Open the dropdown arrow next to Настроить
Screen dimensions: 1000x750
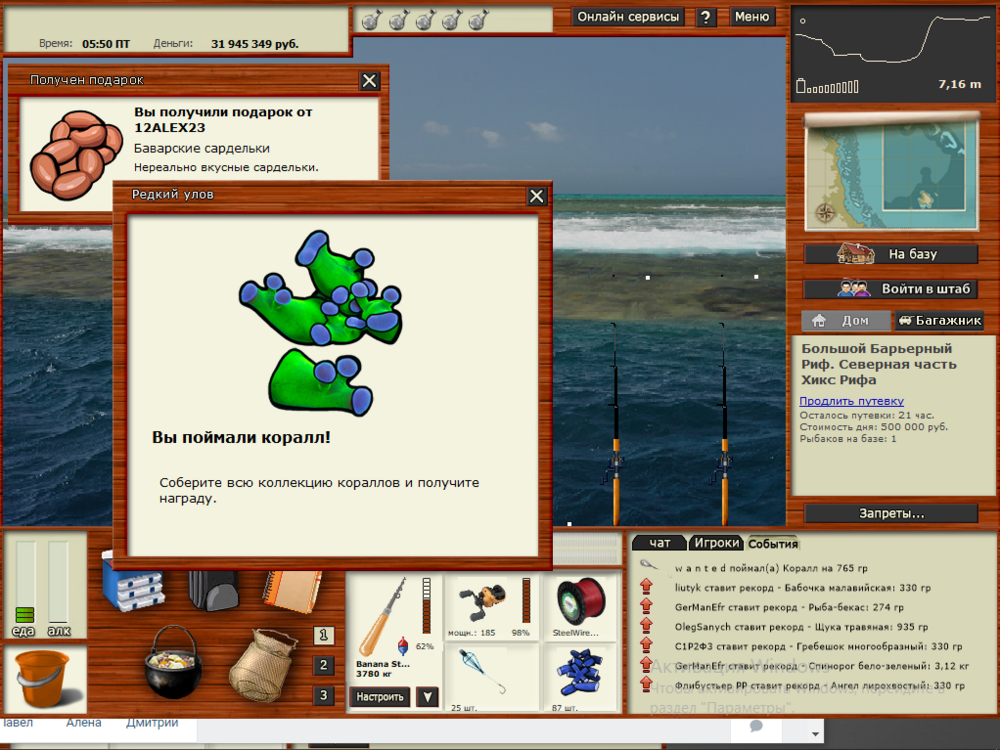click(x=427, y=697)
